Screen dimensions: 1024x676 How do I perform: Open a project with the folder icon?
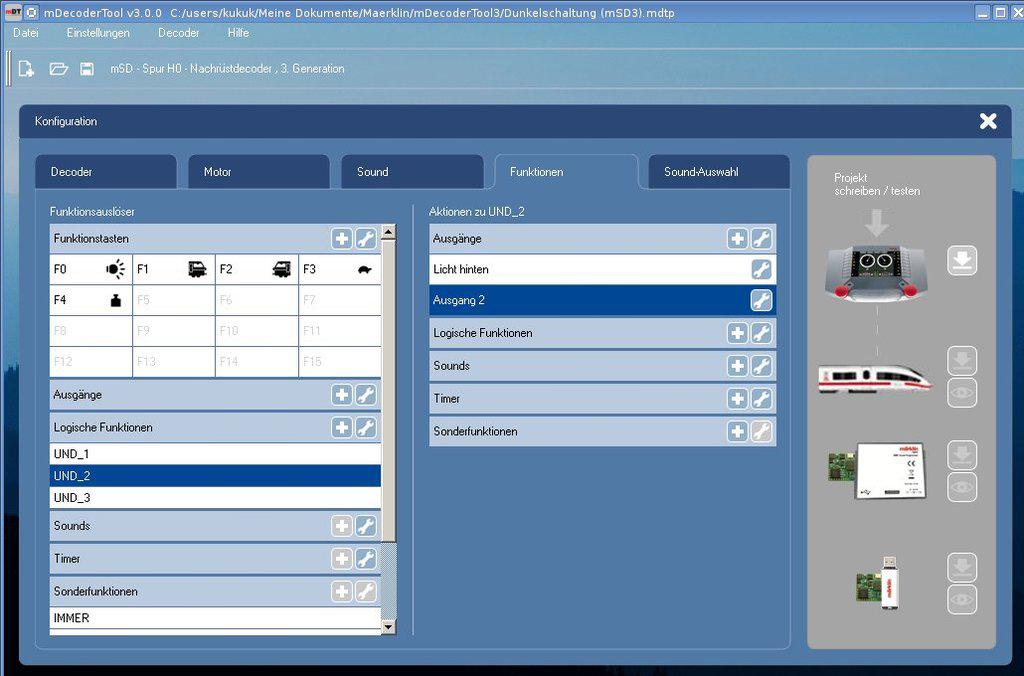58,69
